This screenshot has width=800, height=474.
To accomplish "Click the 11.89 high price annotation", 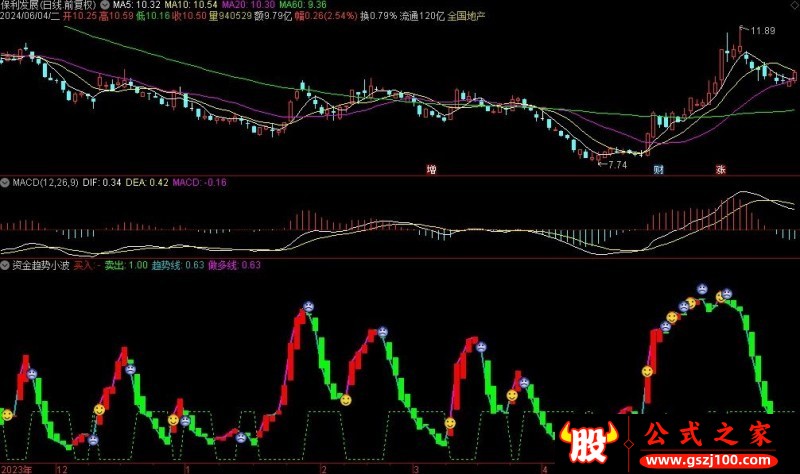I will [764, 31].
